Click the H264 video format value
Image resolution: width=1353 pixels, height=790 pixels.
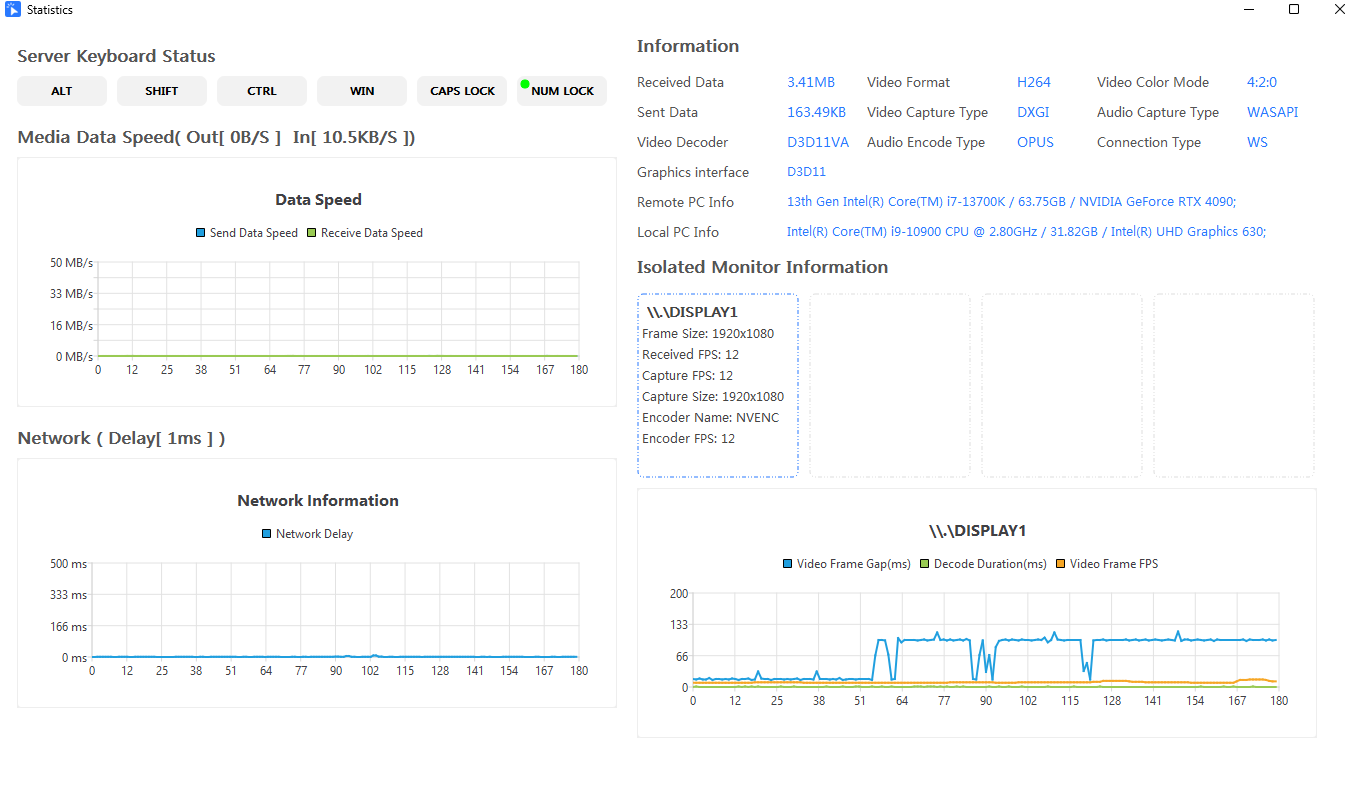click(x=1034, y=82)
